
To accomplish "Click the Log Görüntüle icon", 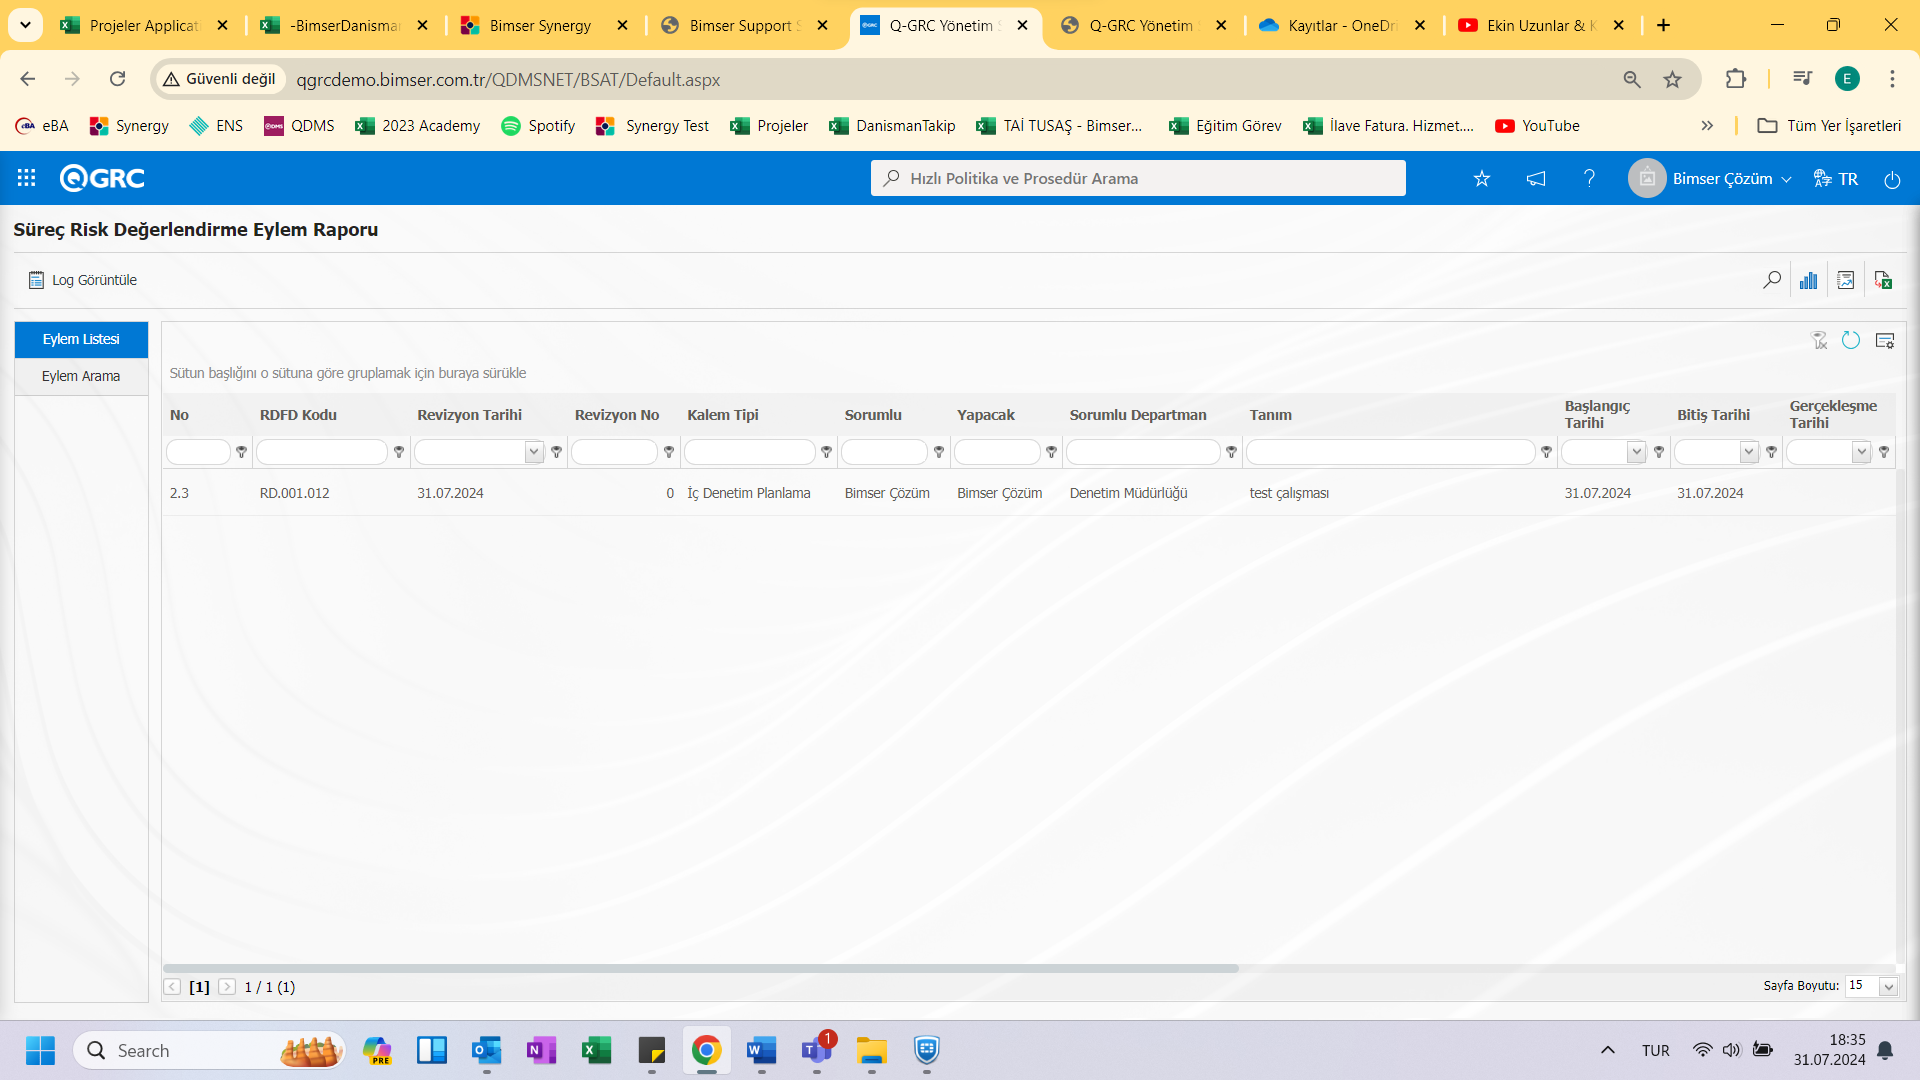I will [x=36, y=278].
